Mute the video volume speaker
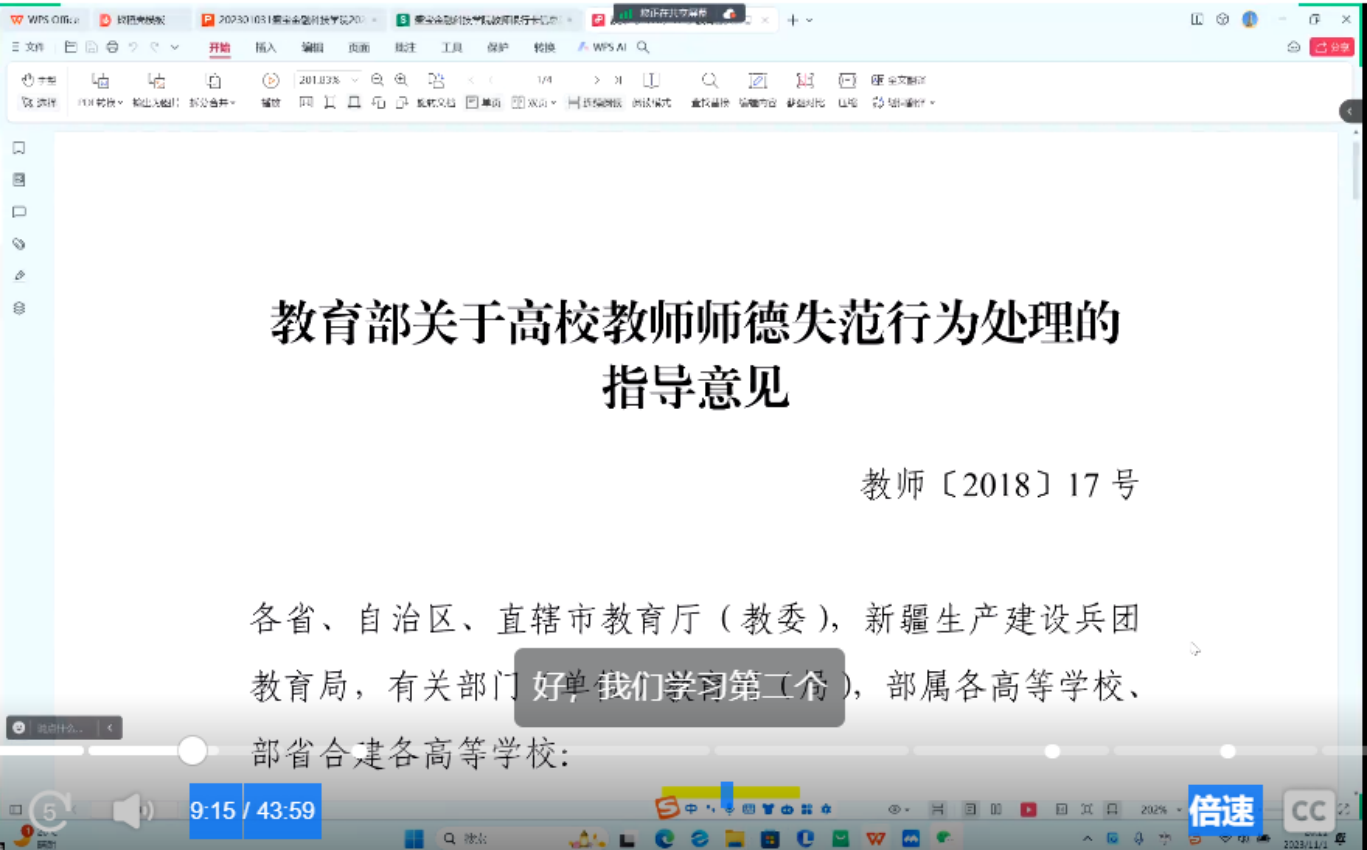This screenshot has height=850, width=1367. pos(132,811)
